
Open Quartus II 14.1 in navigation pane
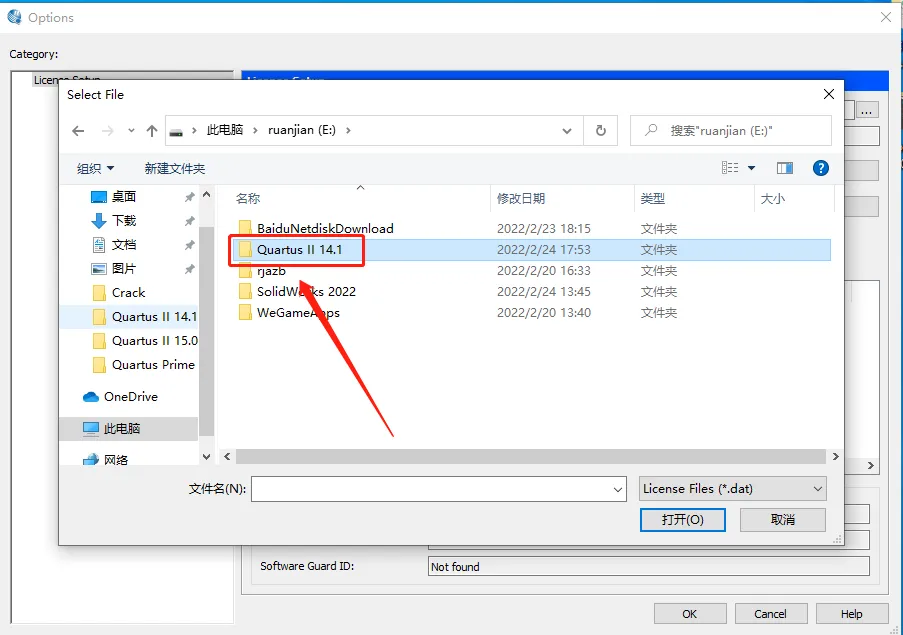(x=154, y=317)
